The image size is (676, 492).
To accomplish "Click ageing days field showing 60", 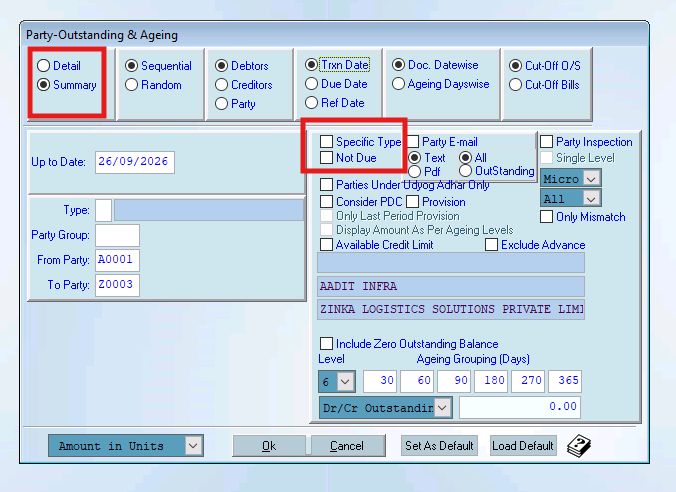I will click(x=416, y=381).
